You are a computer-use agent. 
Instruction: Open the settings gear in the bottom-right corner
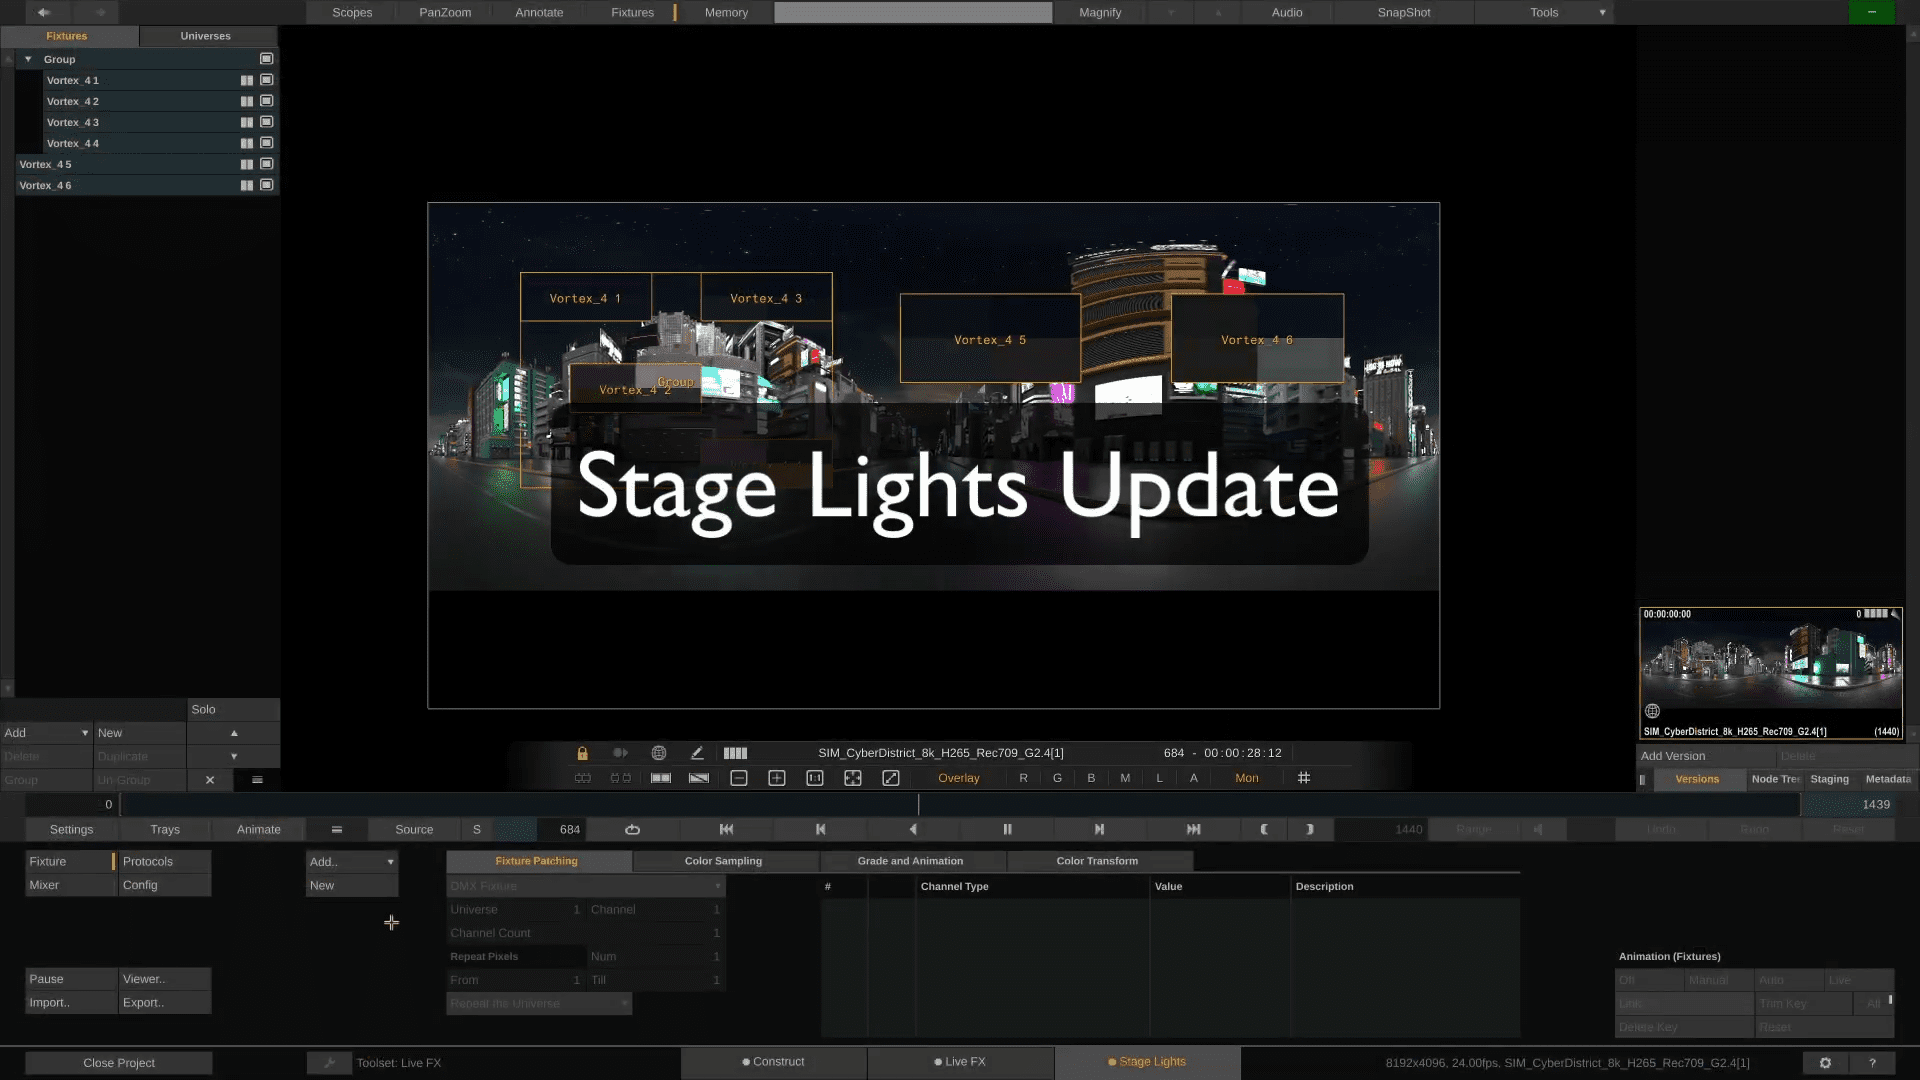coord(1825,1063)
